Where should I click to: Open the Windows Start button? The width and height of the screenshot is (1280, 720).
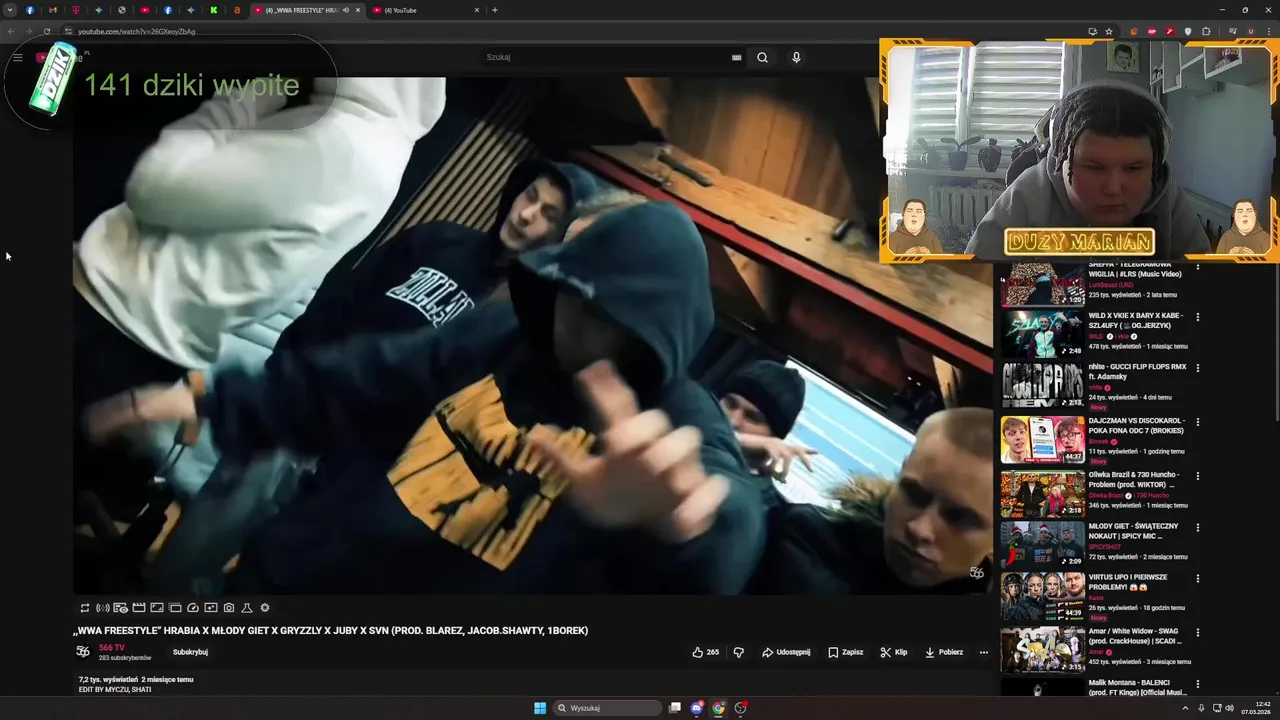540,708
